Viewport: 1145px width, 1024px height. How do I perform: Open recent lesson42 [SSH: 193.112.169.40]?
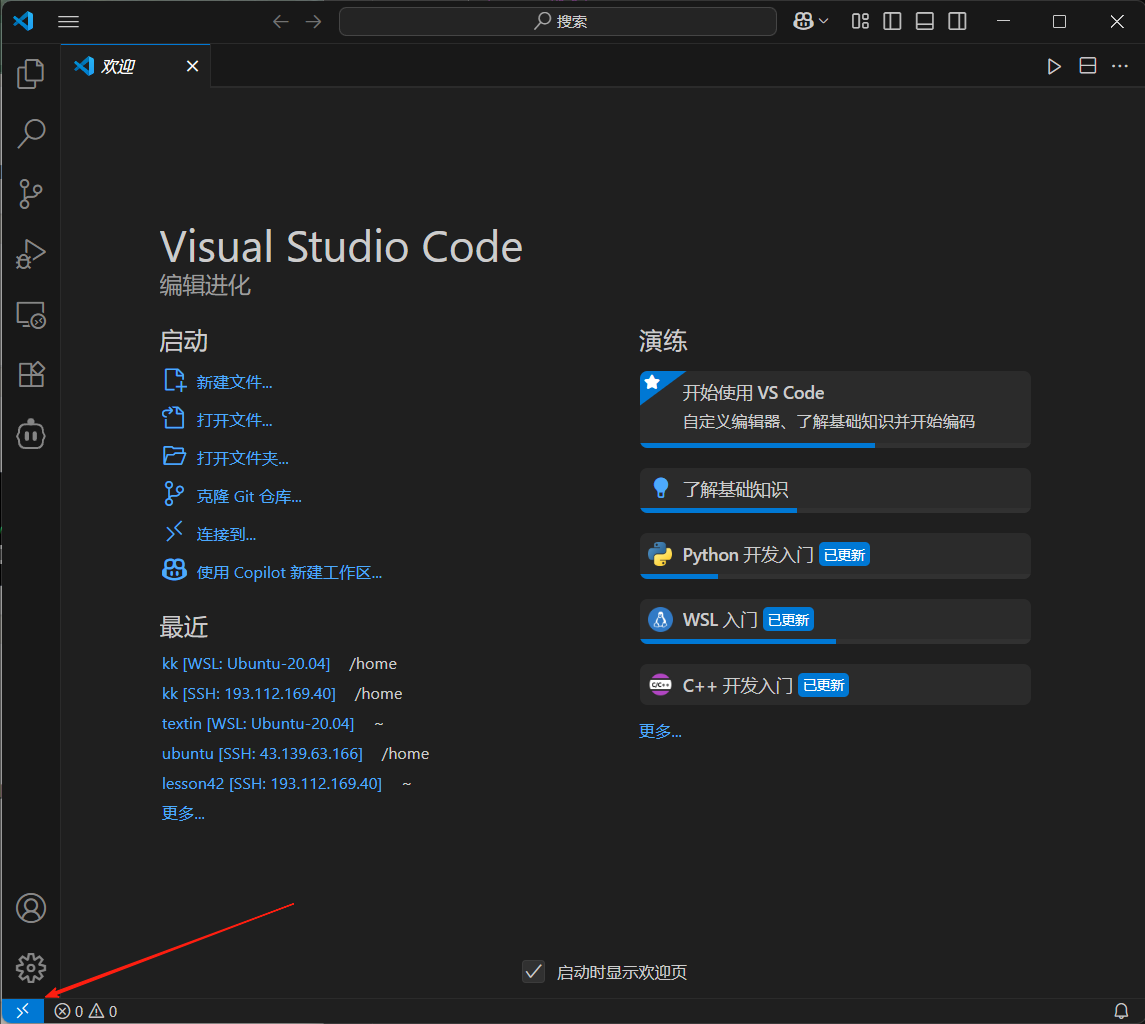pos(272,783)
